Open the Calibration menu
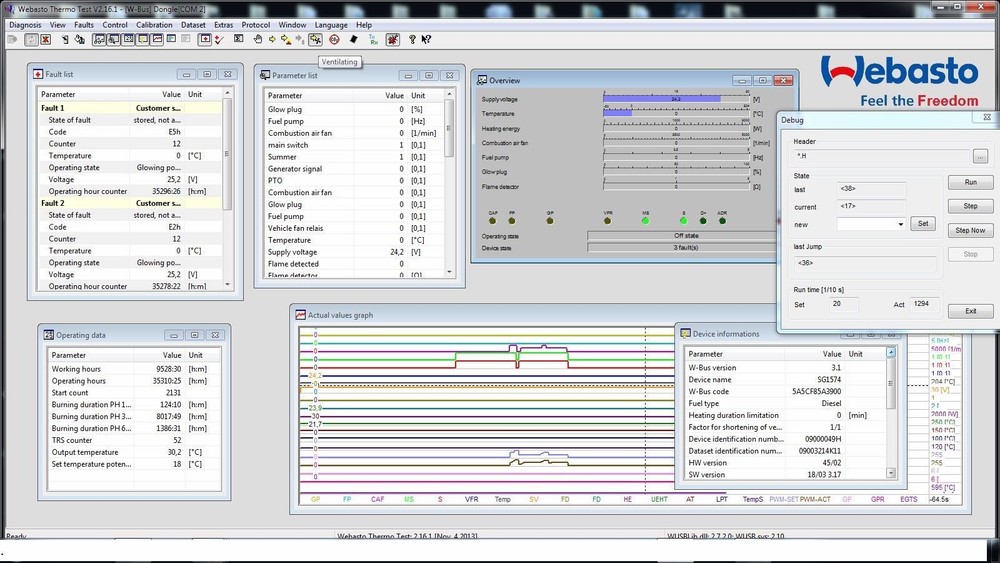1000x563 pixels. pos(154,24)
